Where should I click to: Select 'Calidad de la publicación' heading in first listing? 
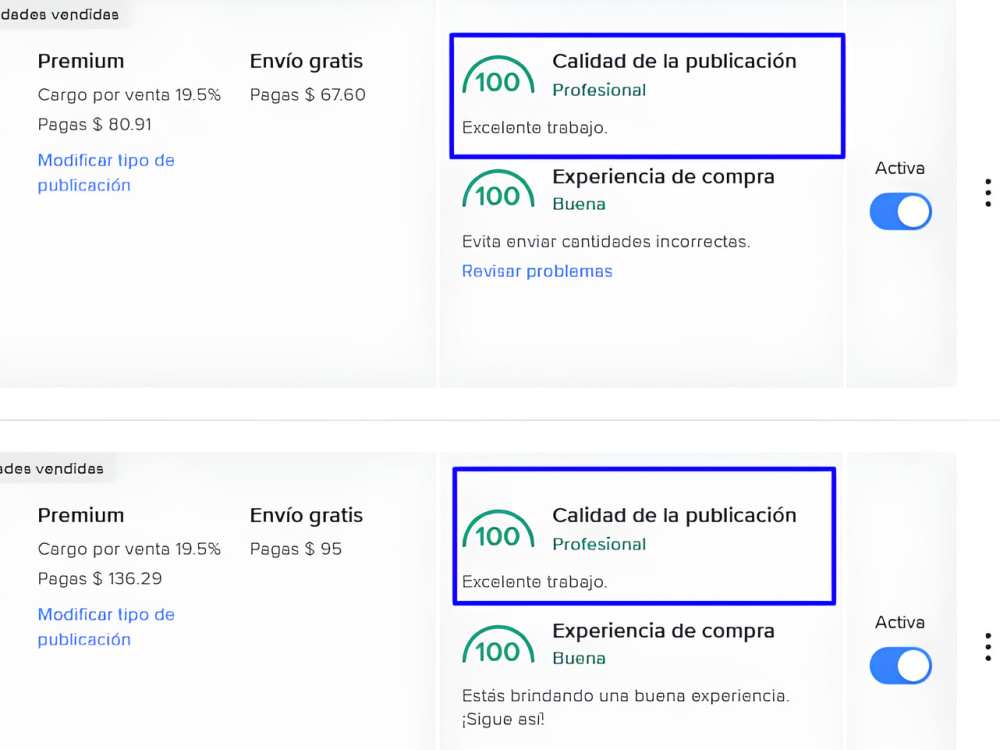point(674,61)
